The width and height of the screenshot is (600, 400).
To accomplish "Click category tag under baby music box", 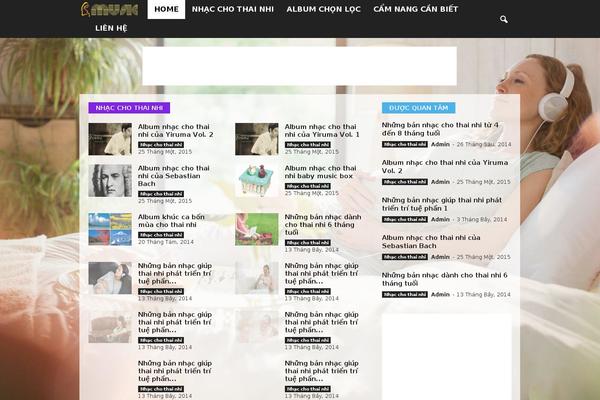I will coord(308,186).
